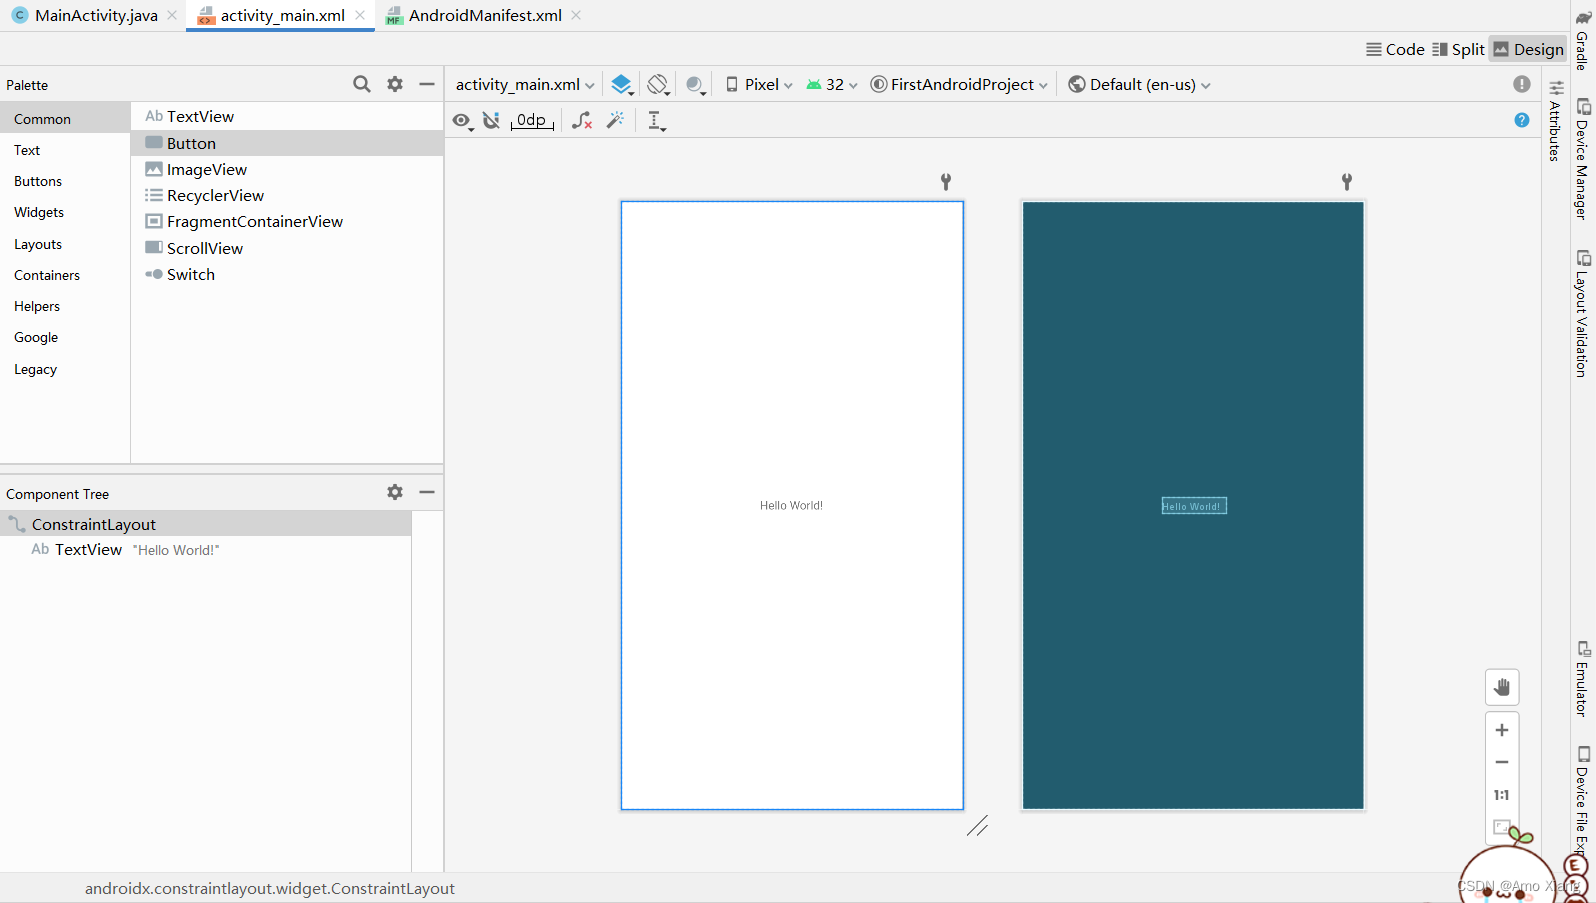Close the AndroidManifest.xml tab

[576, 15]
